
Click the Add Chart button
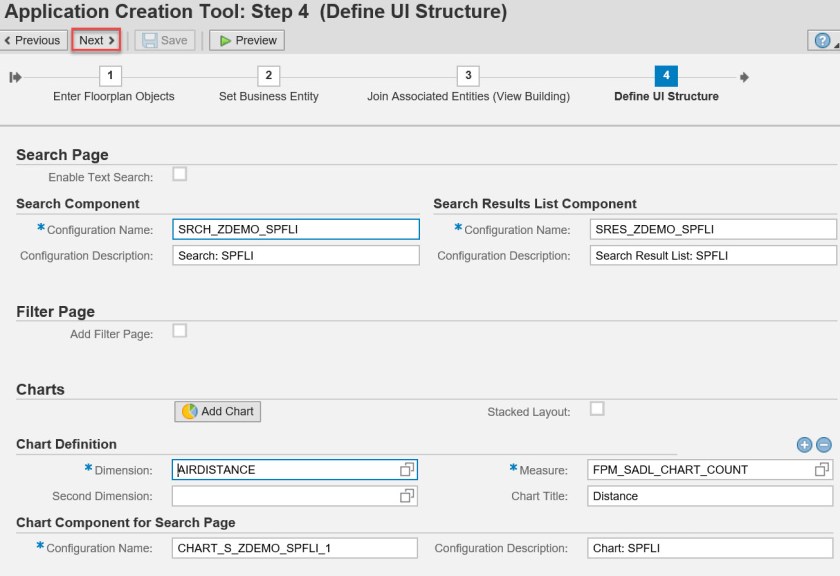pos(218,411)
